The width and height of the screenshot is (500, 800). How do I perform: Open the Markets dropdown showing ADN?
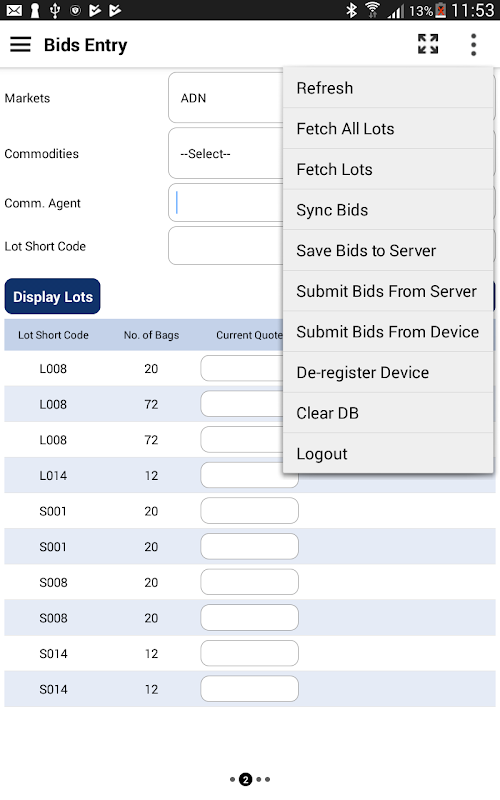[x=226, y=97]
